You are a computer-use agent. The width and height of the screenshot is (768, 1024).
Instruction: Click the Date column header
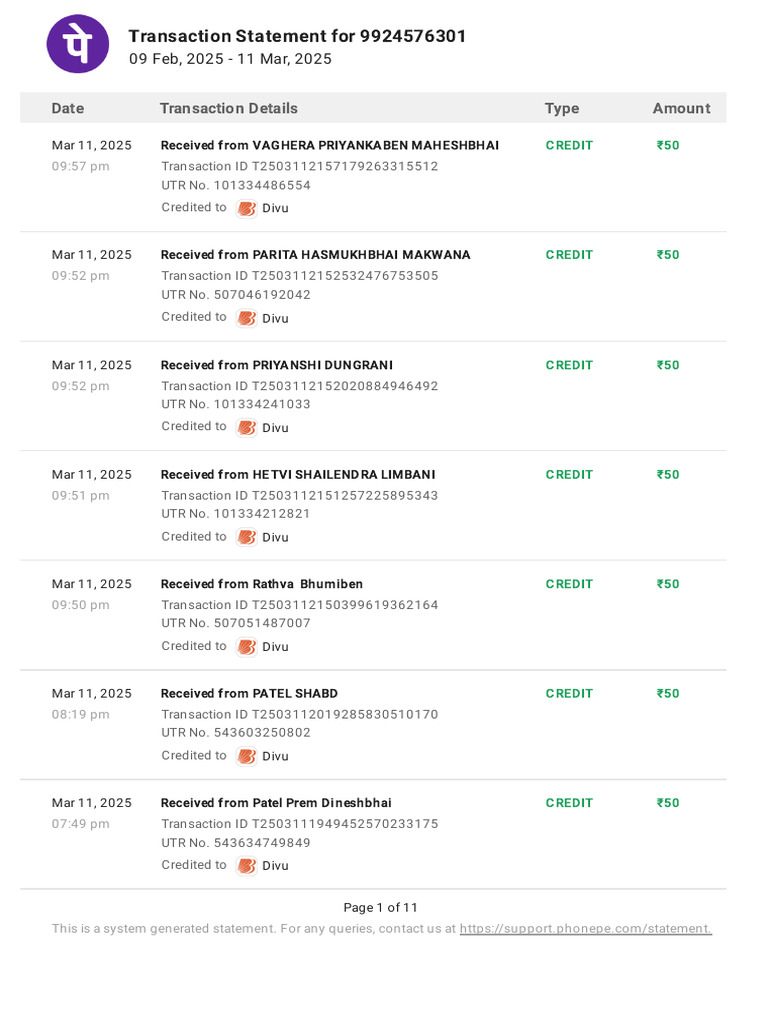click(x=68, y=108)
